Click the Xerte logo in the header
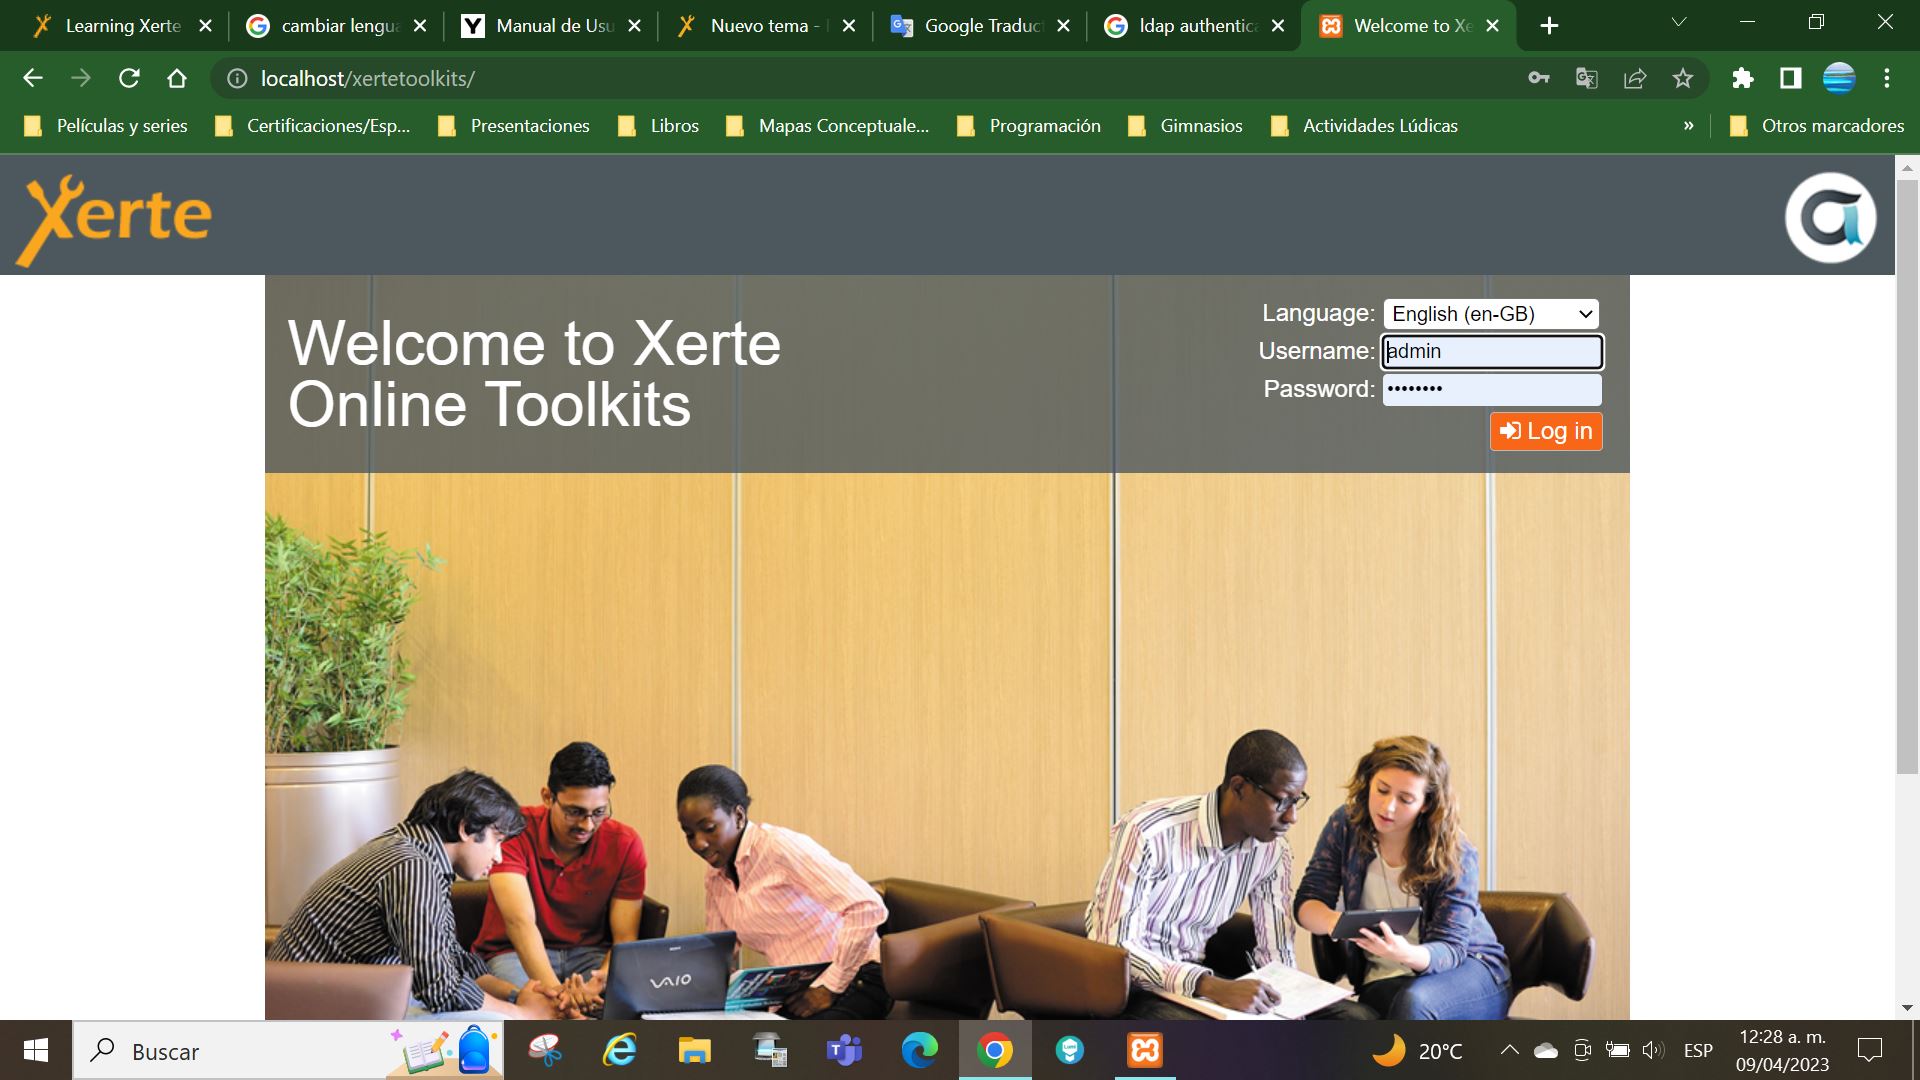Viewport: 1920px width, 1080px height. [x=114, y=219]
